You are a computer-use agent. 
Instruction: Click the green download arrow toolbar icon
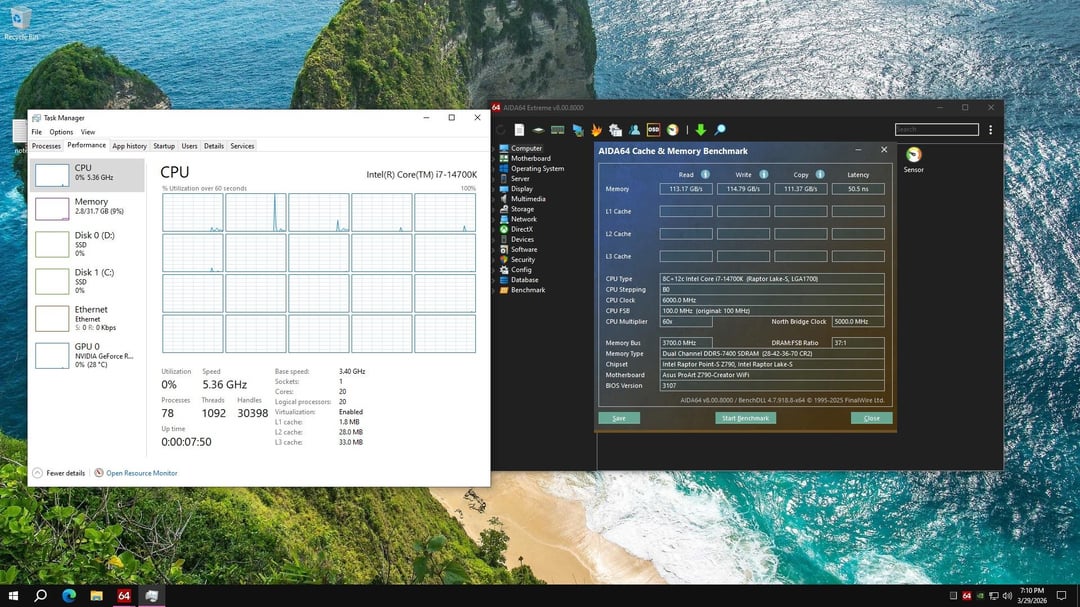click(x=700, y=130)
